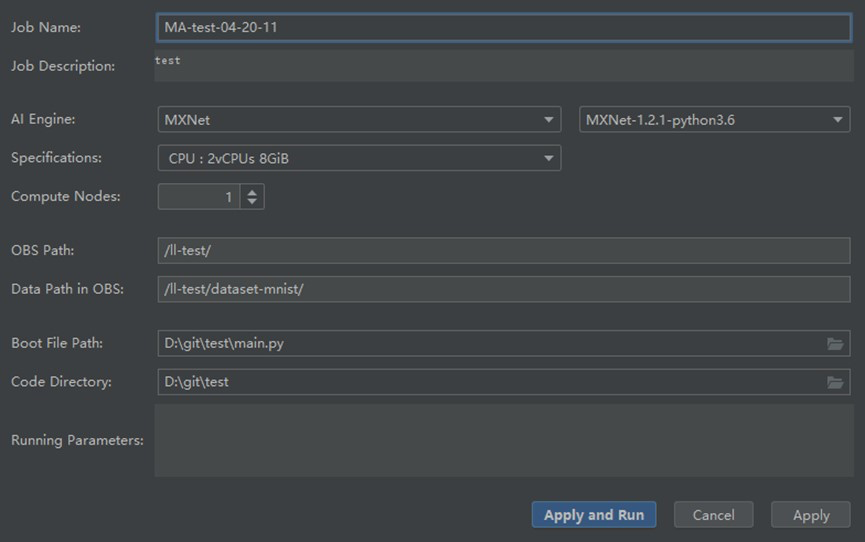Image resolution: width=865 pixels, height=542 pixels.
Task: Click the Code Directory folder browse icon
Action: click(835, 382)
